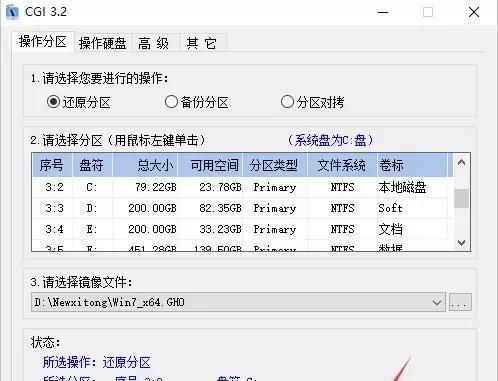Viewport: 498px width, 381px height.
Task: Click the 82.35GB free space cell
Action: click(220, 208)
